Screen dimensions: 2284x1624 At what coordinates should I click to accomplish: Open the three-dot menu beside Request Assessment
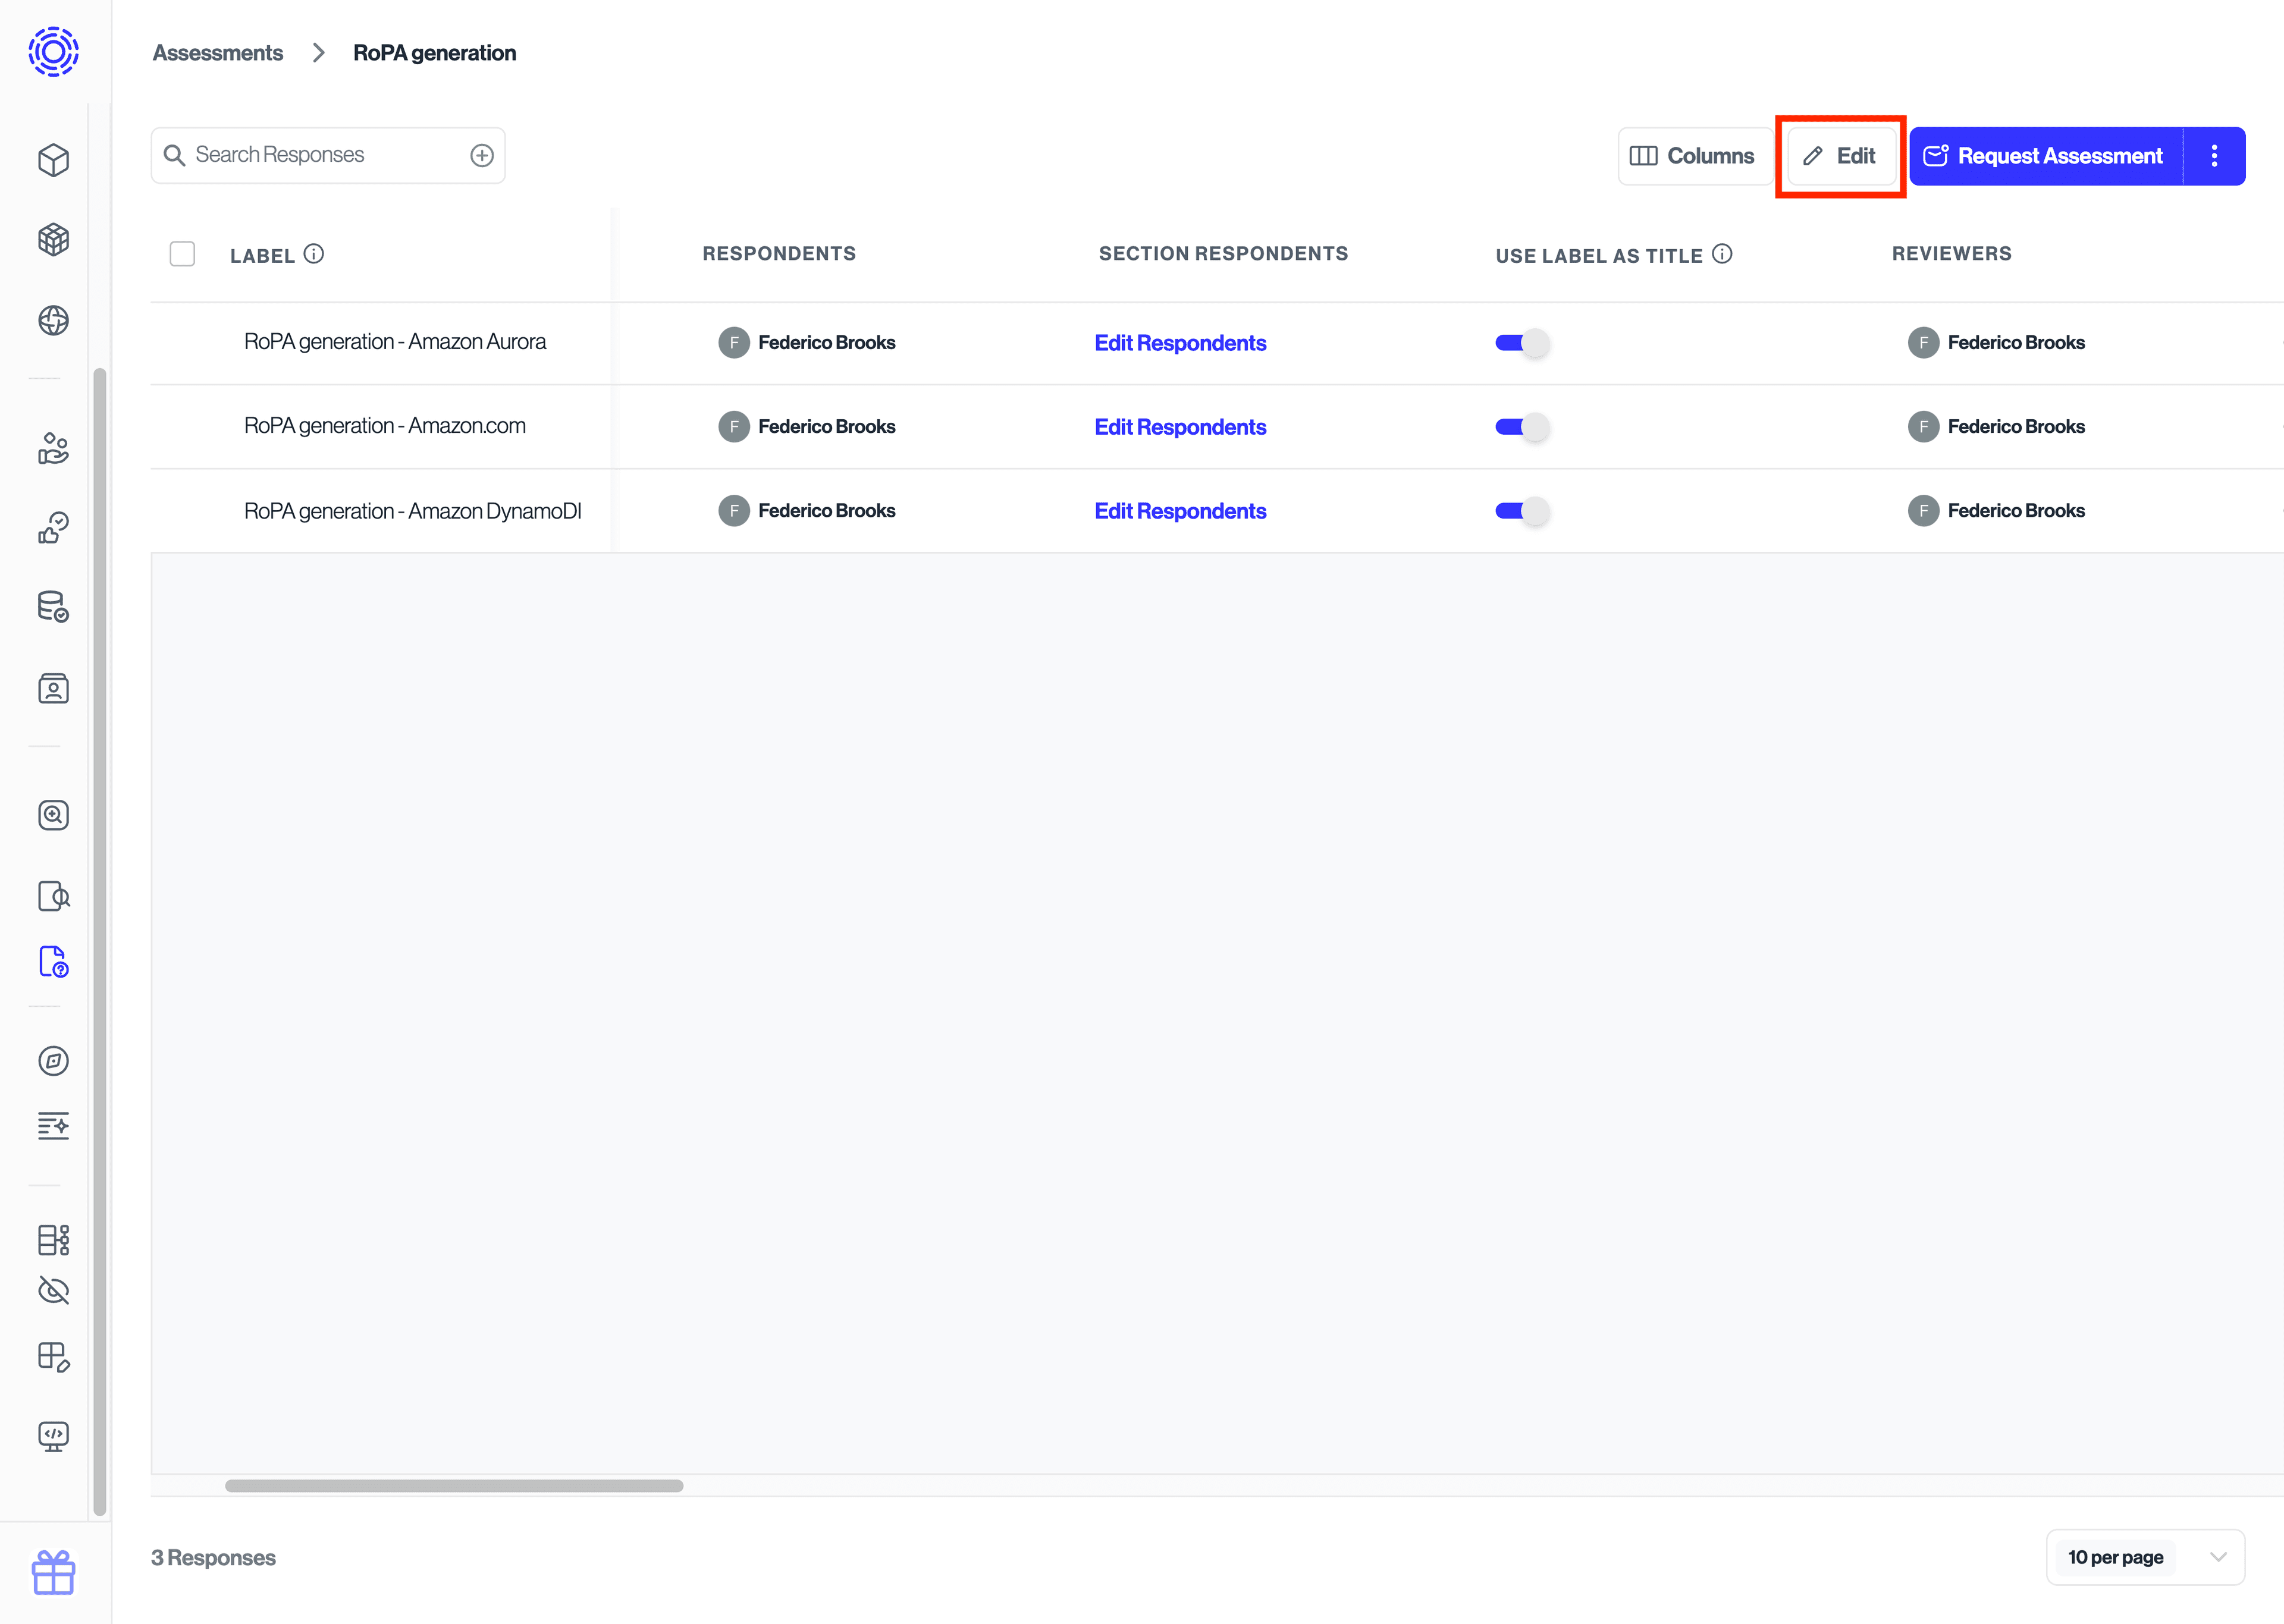(2214, 156)
